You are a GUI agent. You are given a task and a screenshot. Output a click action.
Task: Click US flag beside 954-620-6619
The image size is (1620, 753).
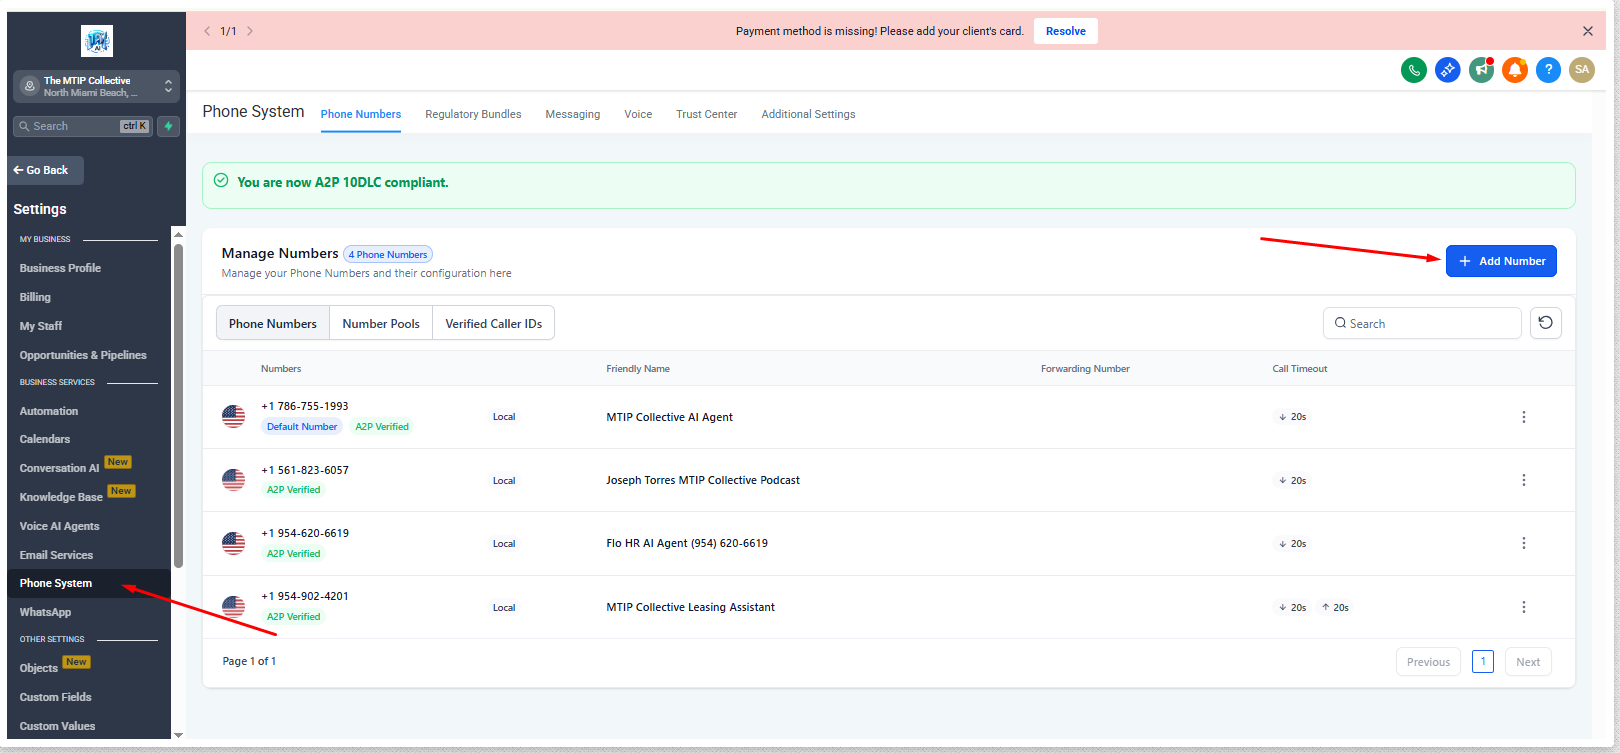coord(233,543)
